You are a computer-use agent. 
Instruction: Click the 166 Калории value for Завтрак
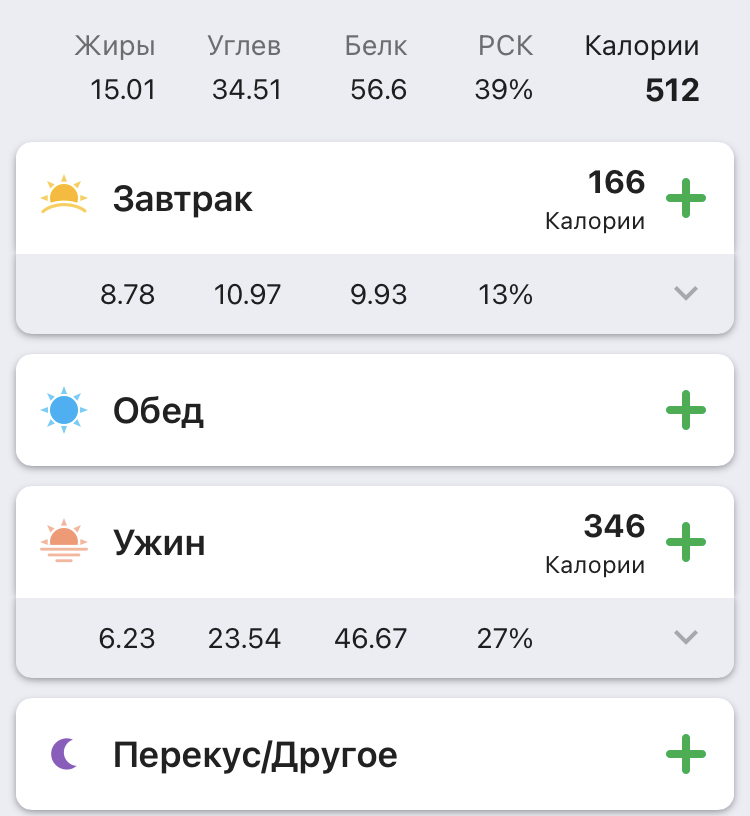point(616,183)
